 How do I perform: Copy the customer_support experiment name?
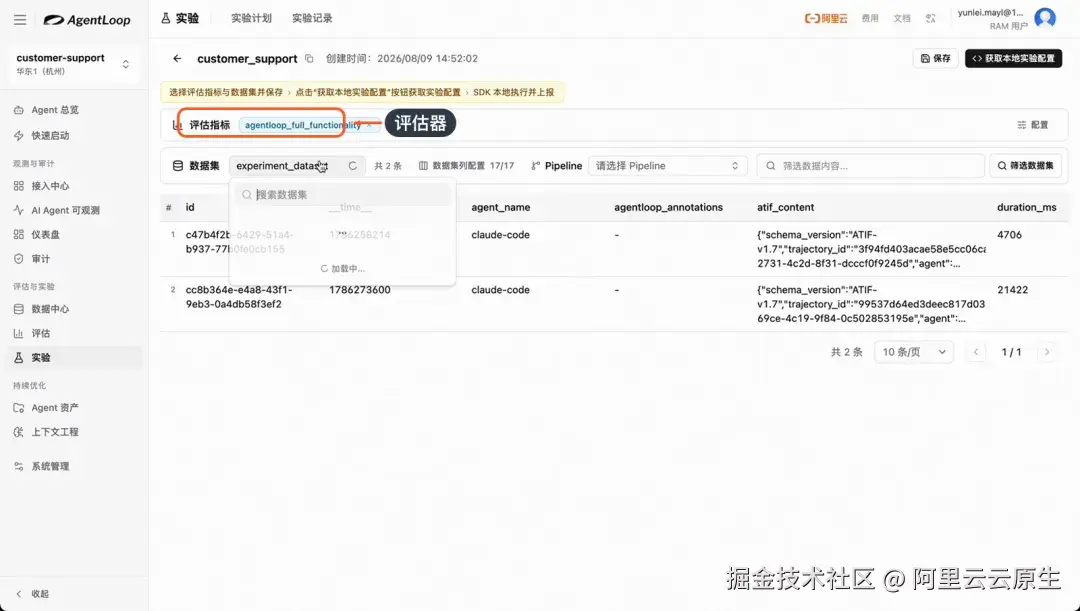click(x=309, y=59)
